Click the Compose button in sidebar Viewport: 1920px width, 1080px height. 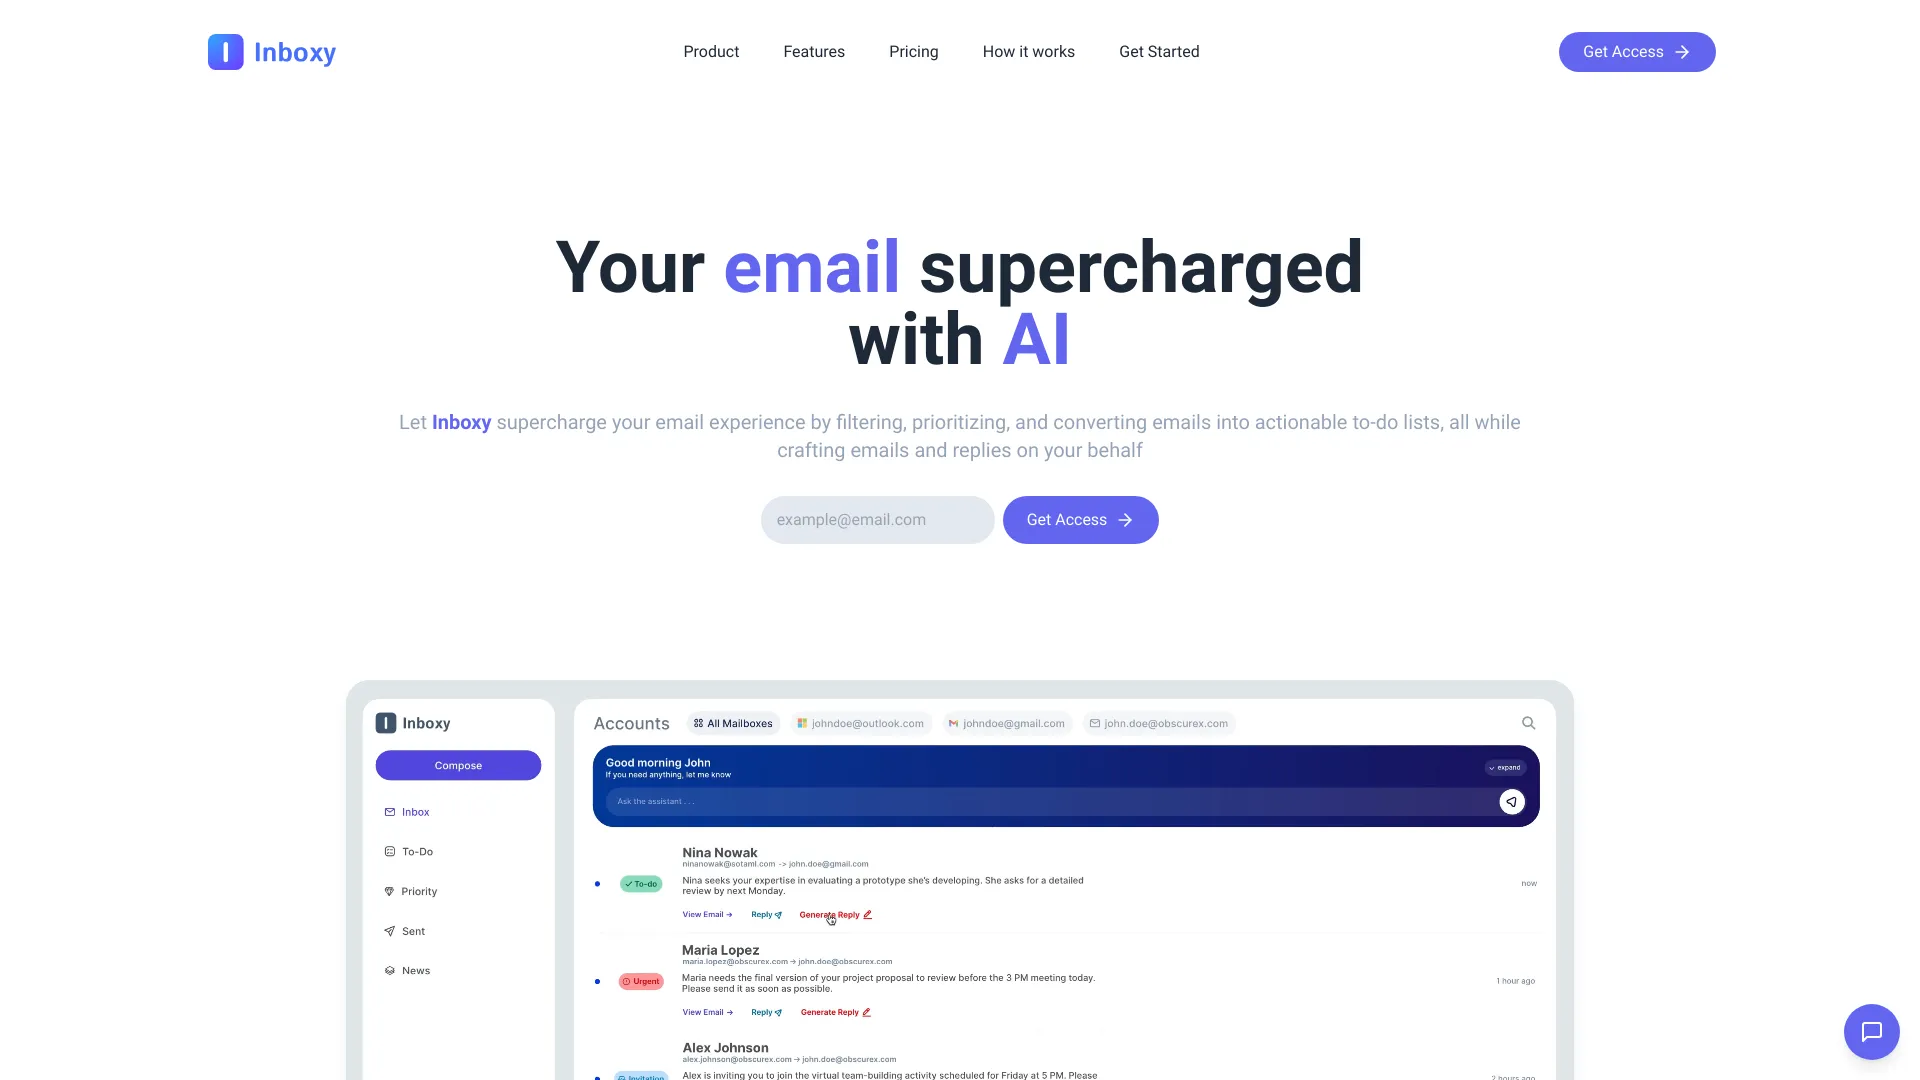tap(458, 765)
